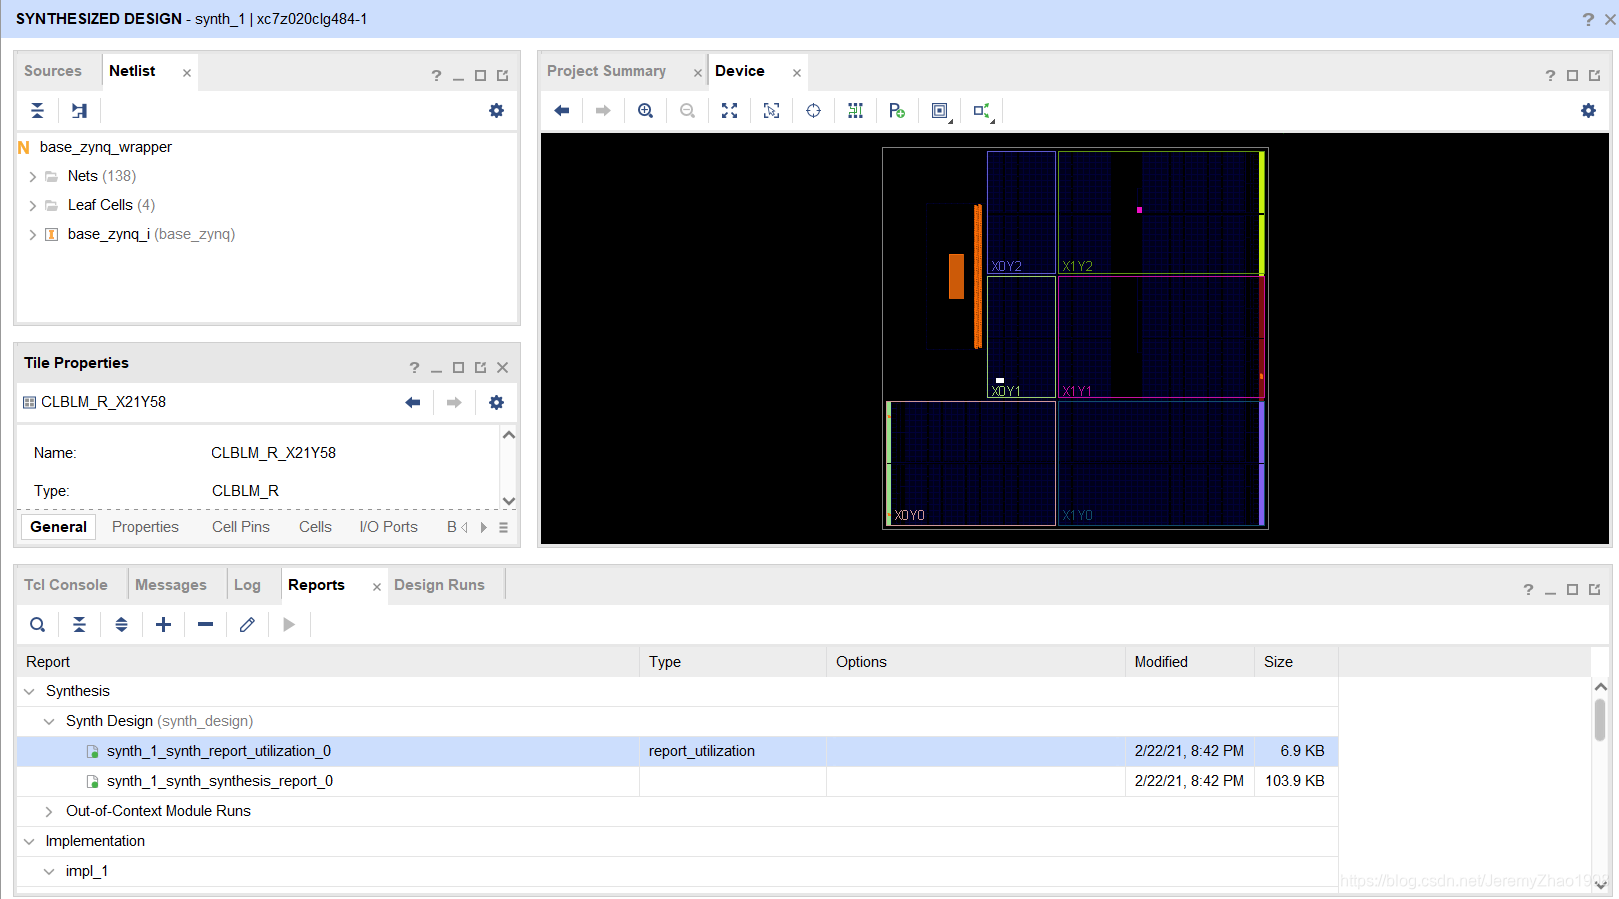Toggle routing resources display icon
1619x899 pixels.
pos(855,111)
